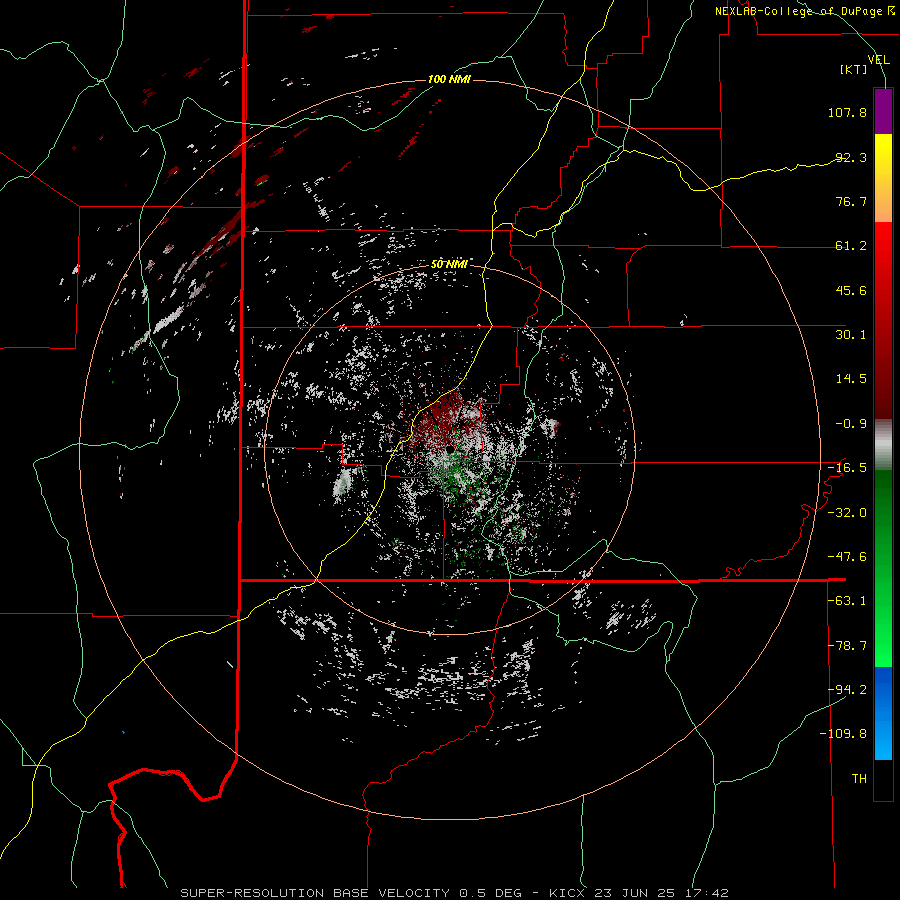900x900 pixels.
Task: Click the yellow segment of the velocity color bar
Action: (883, 178)
